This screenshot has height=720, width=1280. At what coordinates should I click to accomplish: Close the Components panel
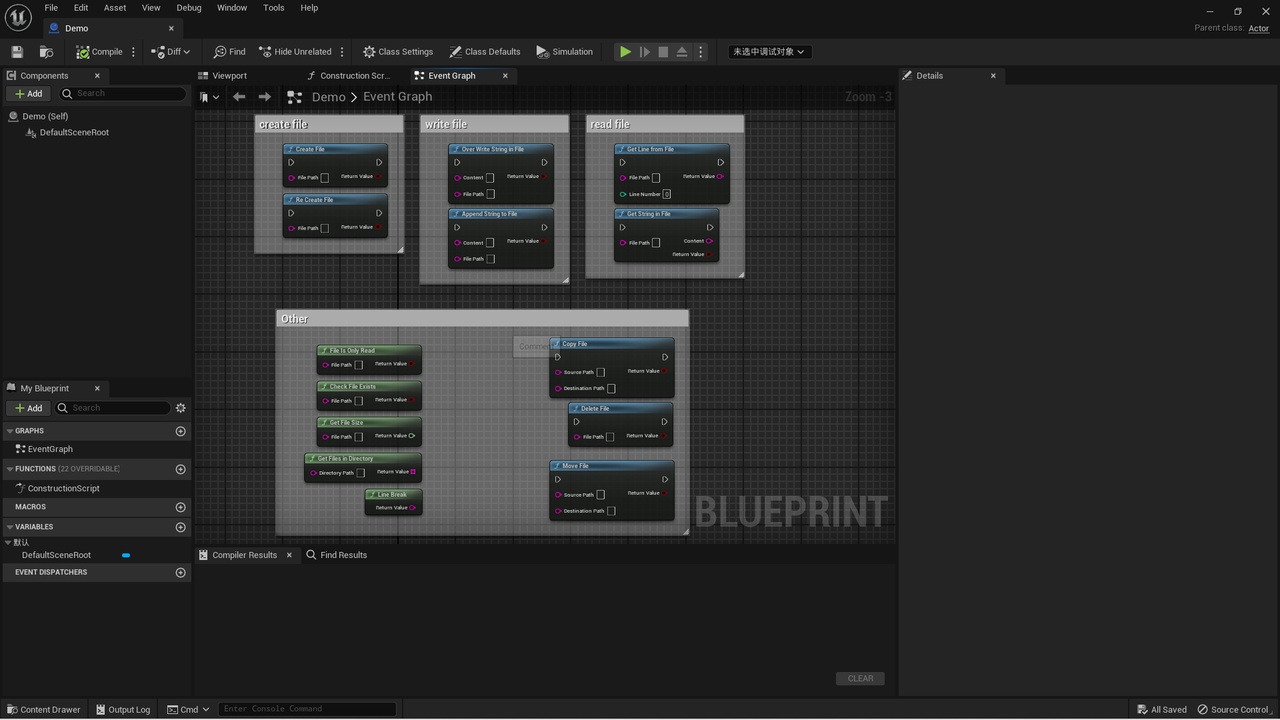[x=97, y=76]
